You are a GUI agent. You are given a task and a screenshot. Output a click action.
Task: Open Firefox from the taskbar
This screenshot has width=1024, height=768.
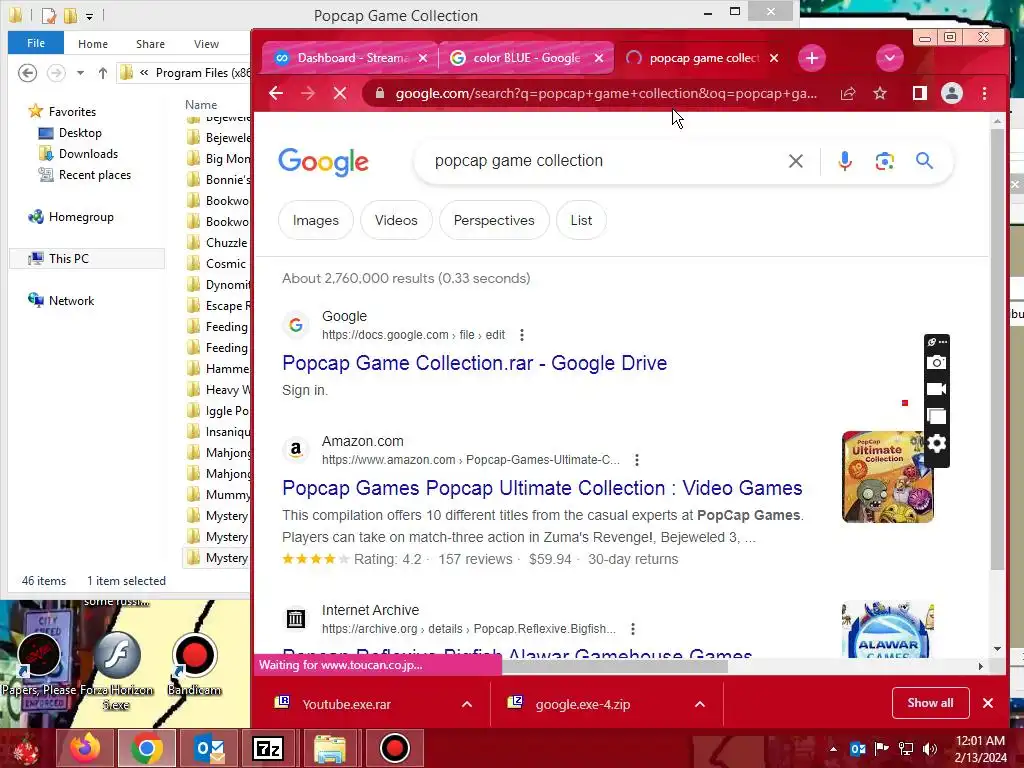[x=86, y=748]
